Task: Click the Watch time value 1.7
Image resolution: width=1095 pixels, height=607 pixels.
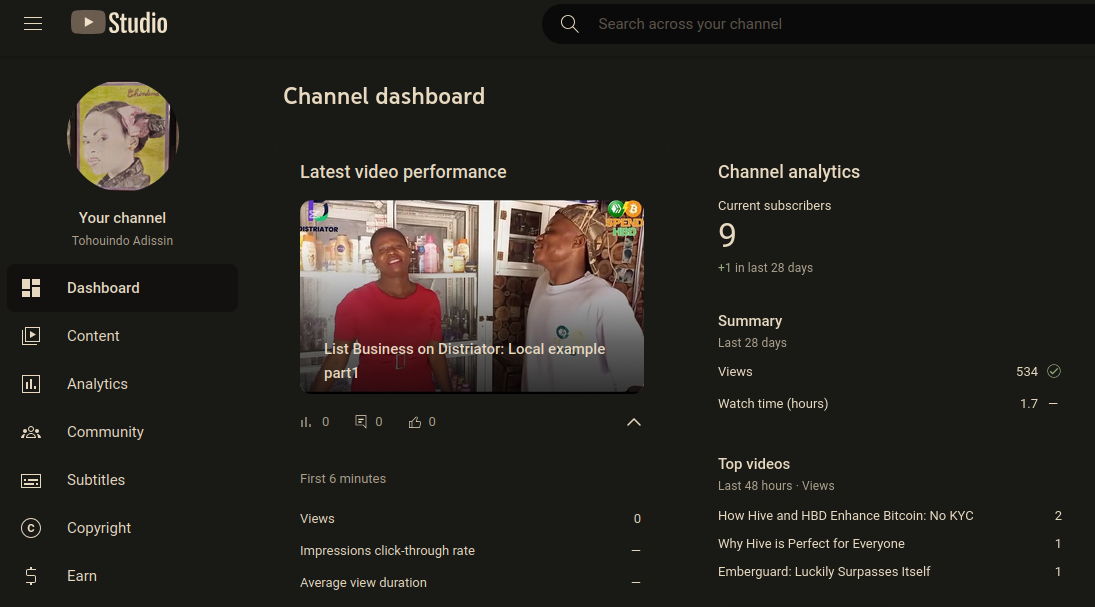Action: [x=1029, y=403]
